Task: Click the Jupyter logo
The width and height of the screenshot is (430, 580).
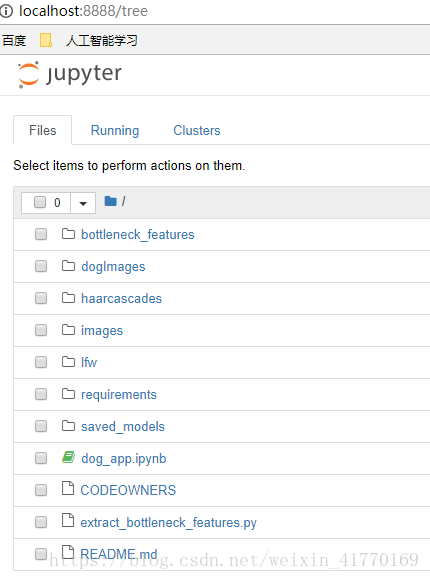Action: 70,74
